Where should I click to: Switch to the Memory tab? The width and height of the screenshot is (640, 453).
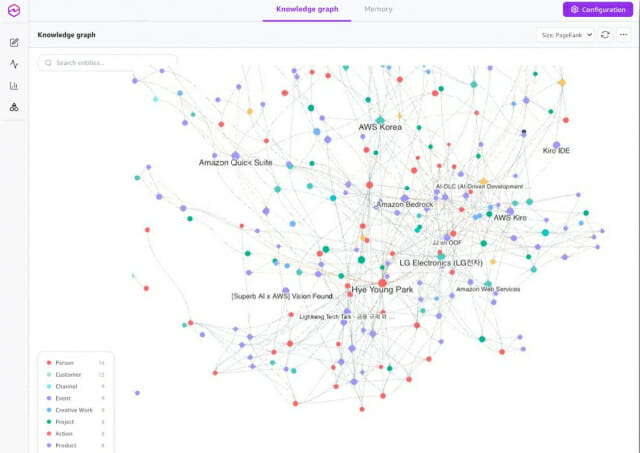pos(378,9)
